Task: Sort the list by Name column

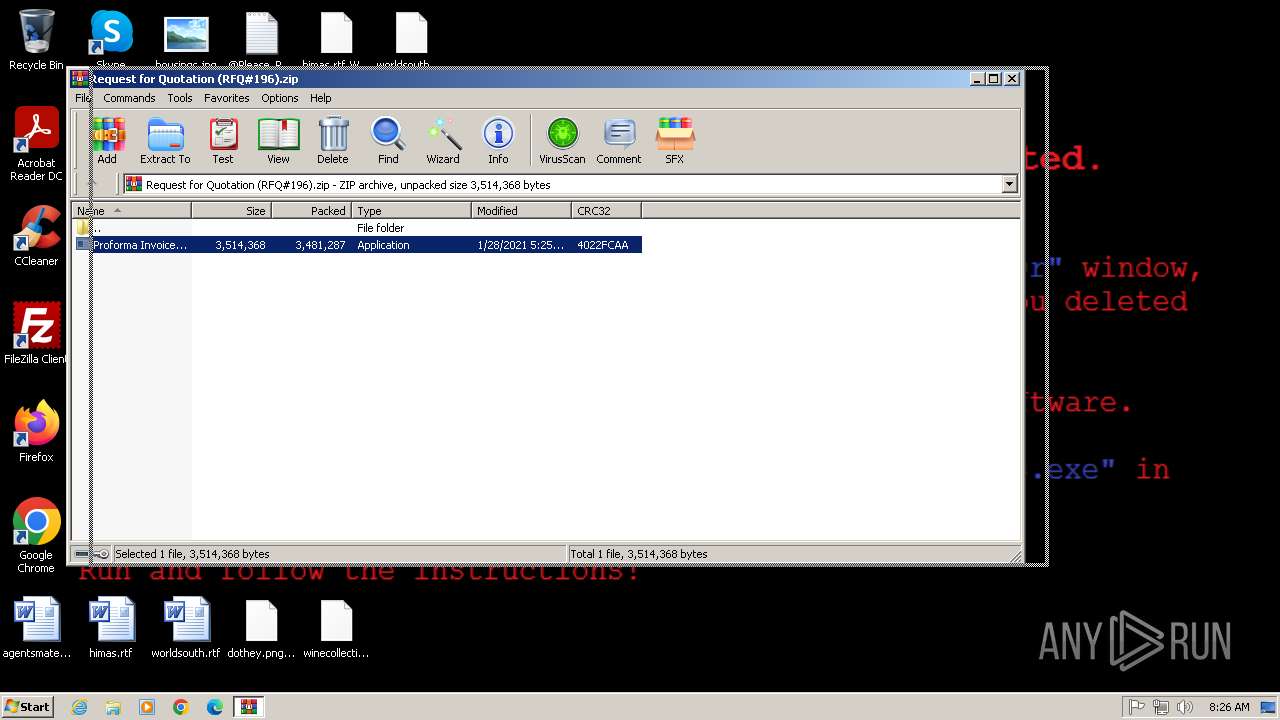Action: click(x=131, y=211)
